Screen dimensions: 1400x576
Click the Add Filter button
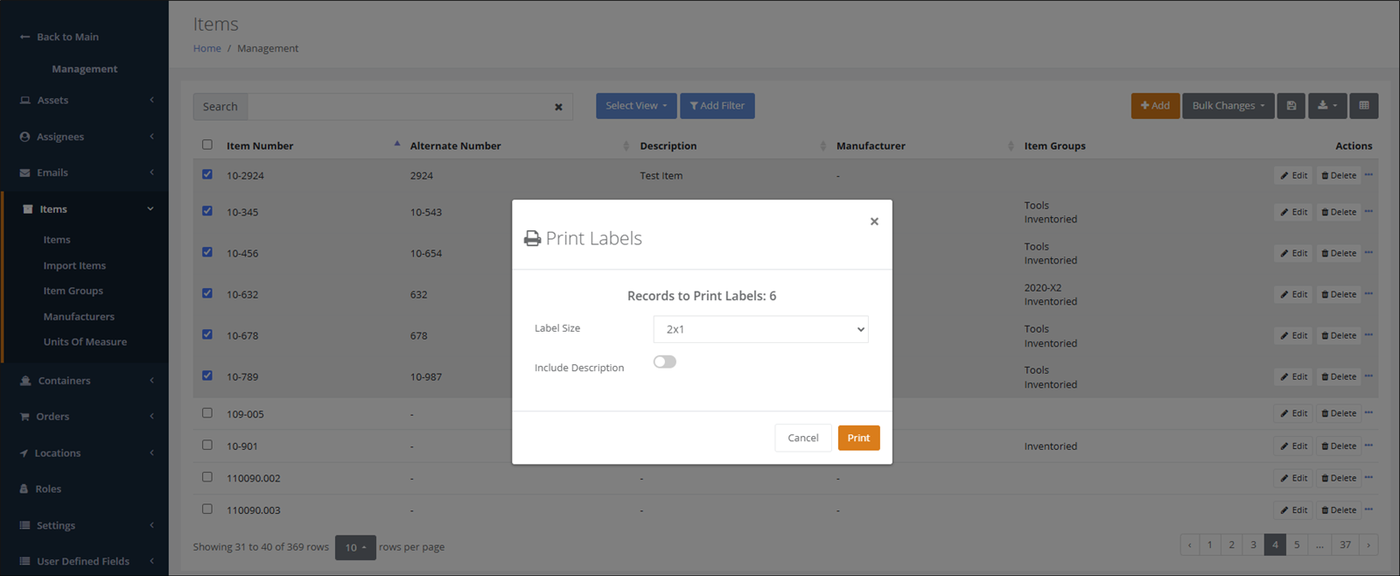tap(717, 106)
